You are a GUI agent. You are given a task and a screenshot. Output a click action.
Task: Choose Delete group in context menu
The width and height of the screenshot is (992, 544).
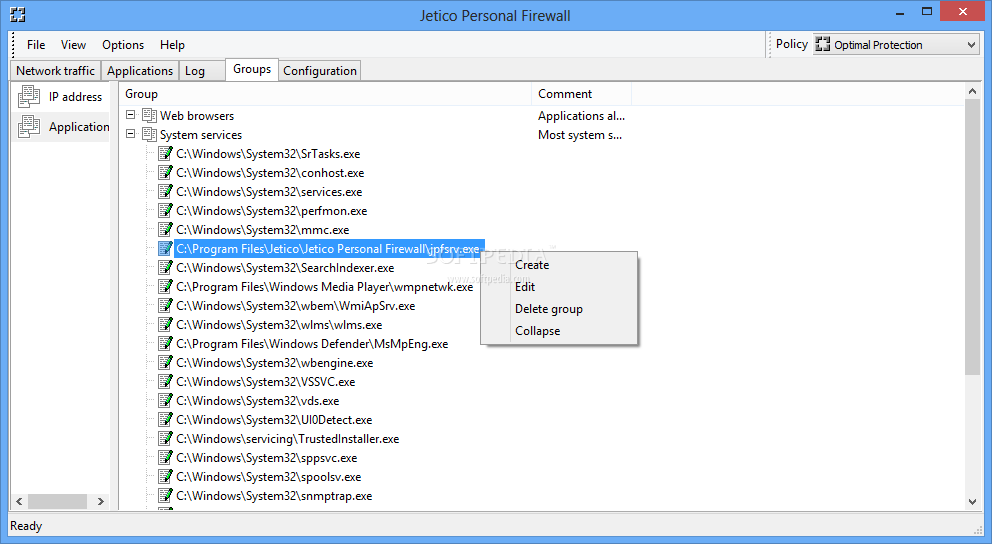[559, 309]
